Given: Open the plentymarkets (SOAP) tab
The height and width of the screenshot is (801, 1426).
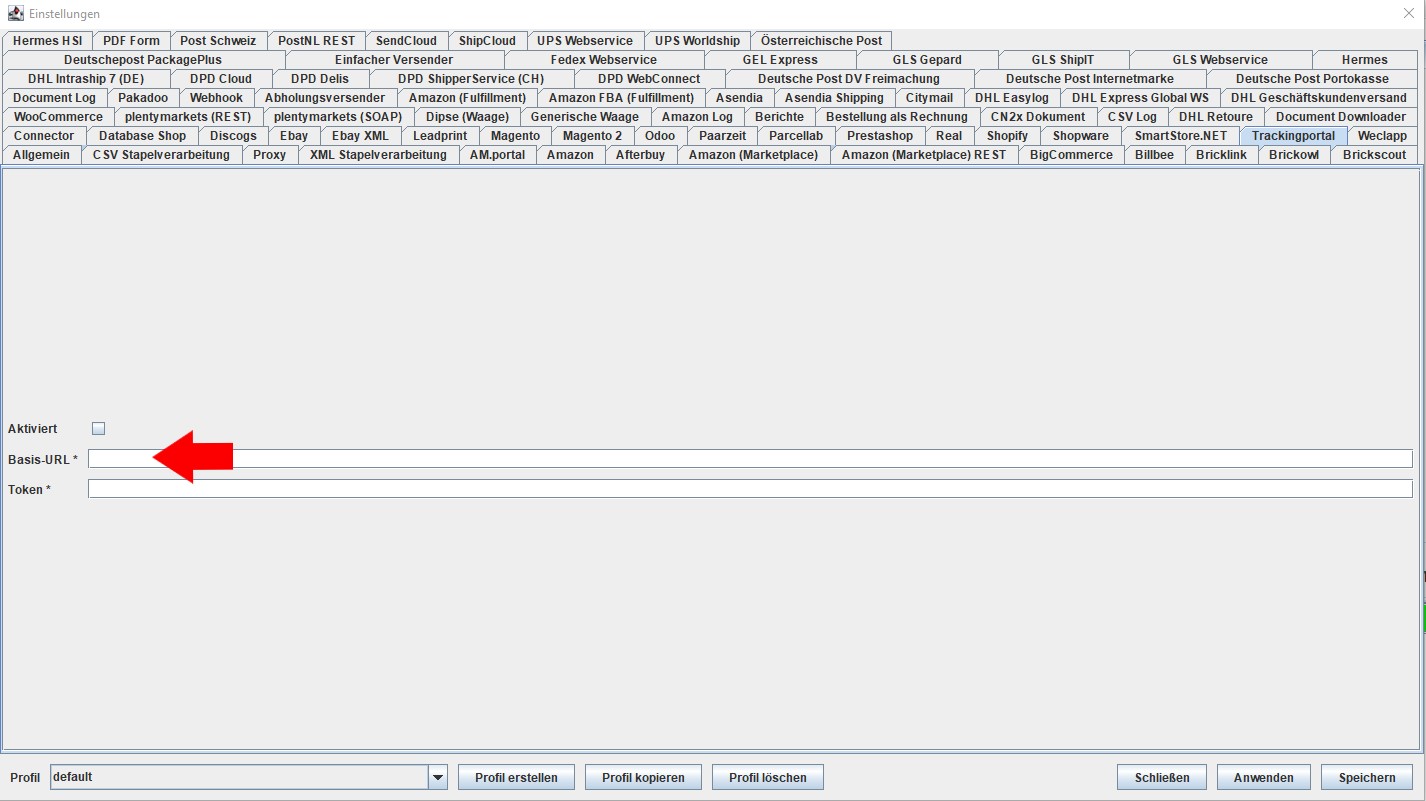Looking at the screenshot, I should pos(338,117).
